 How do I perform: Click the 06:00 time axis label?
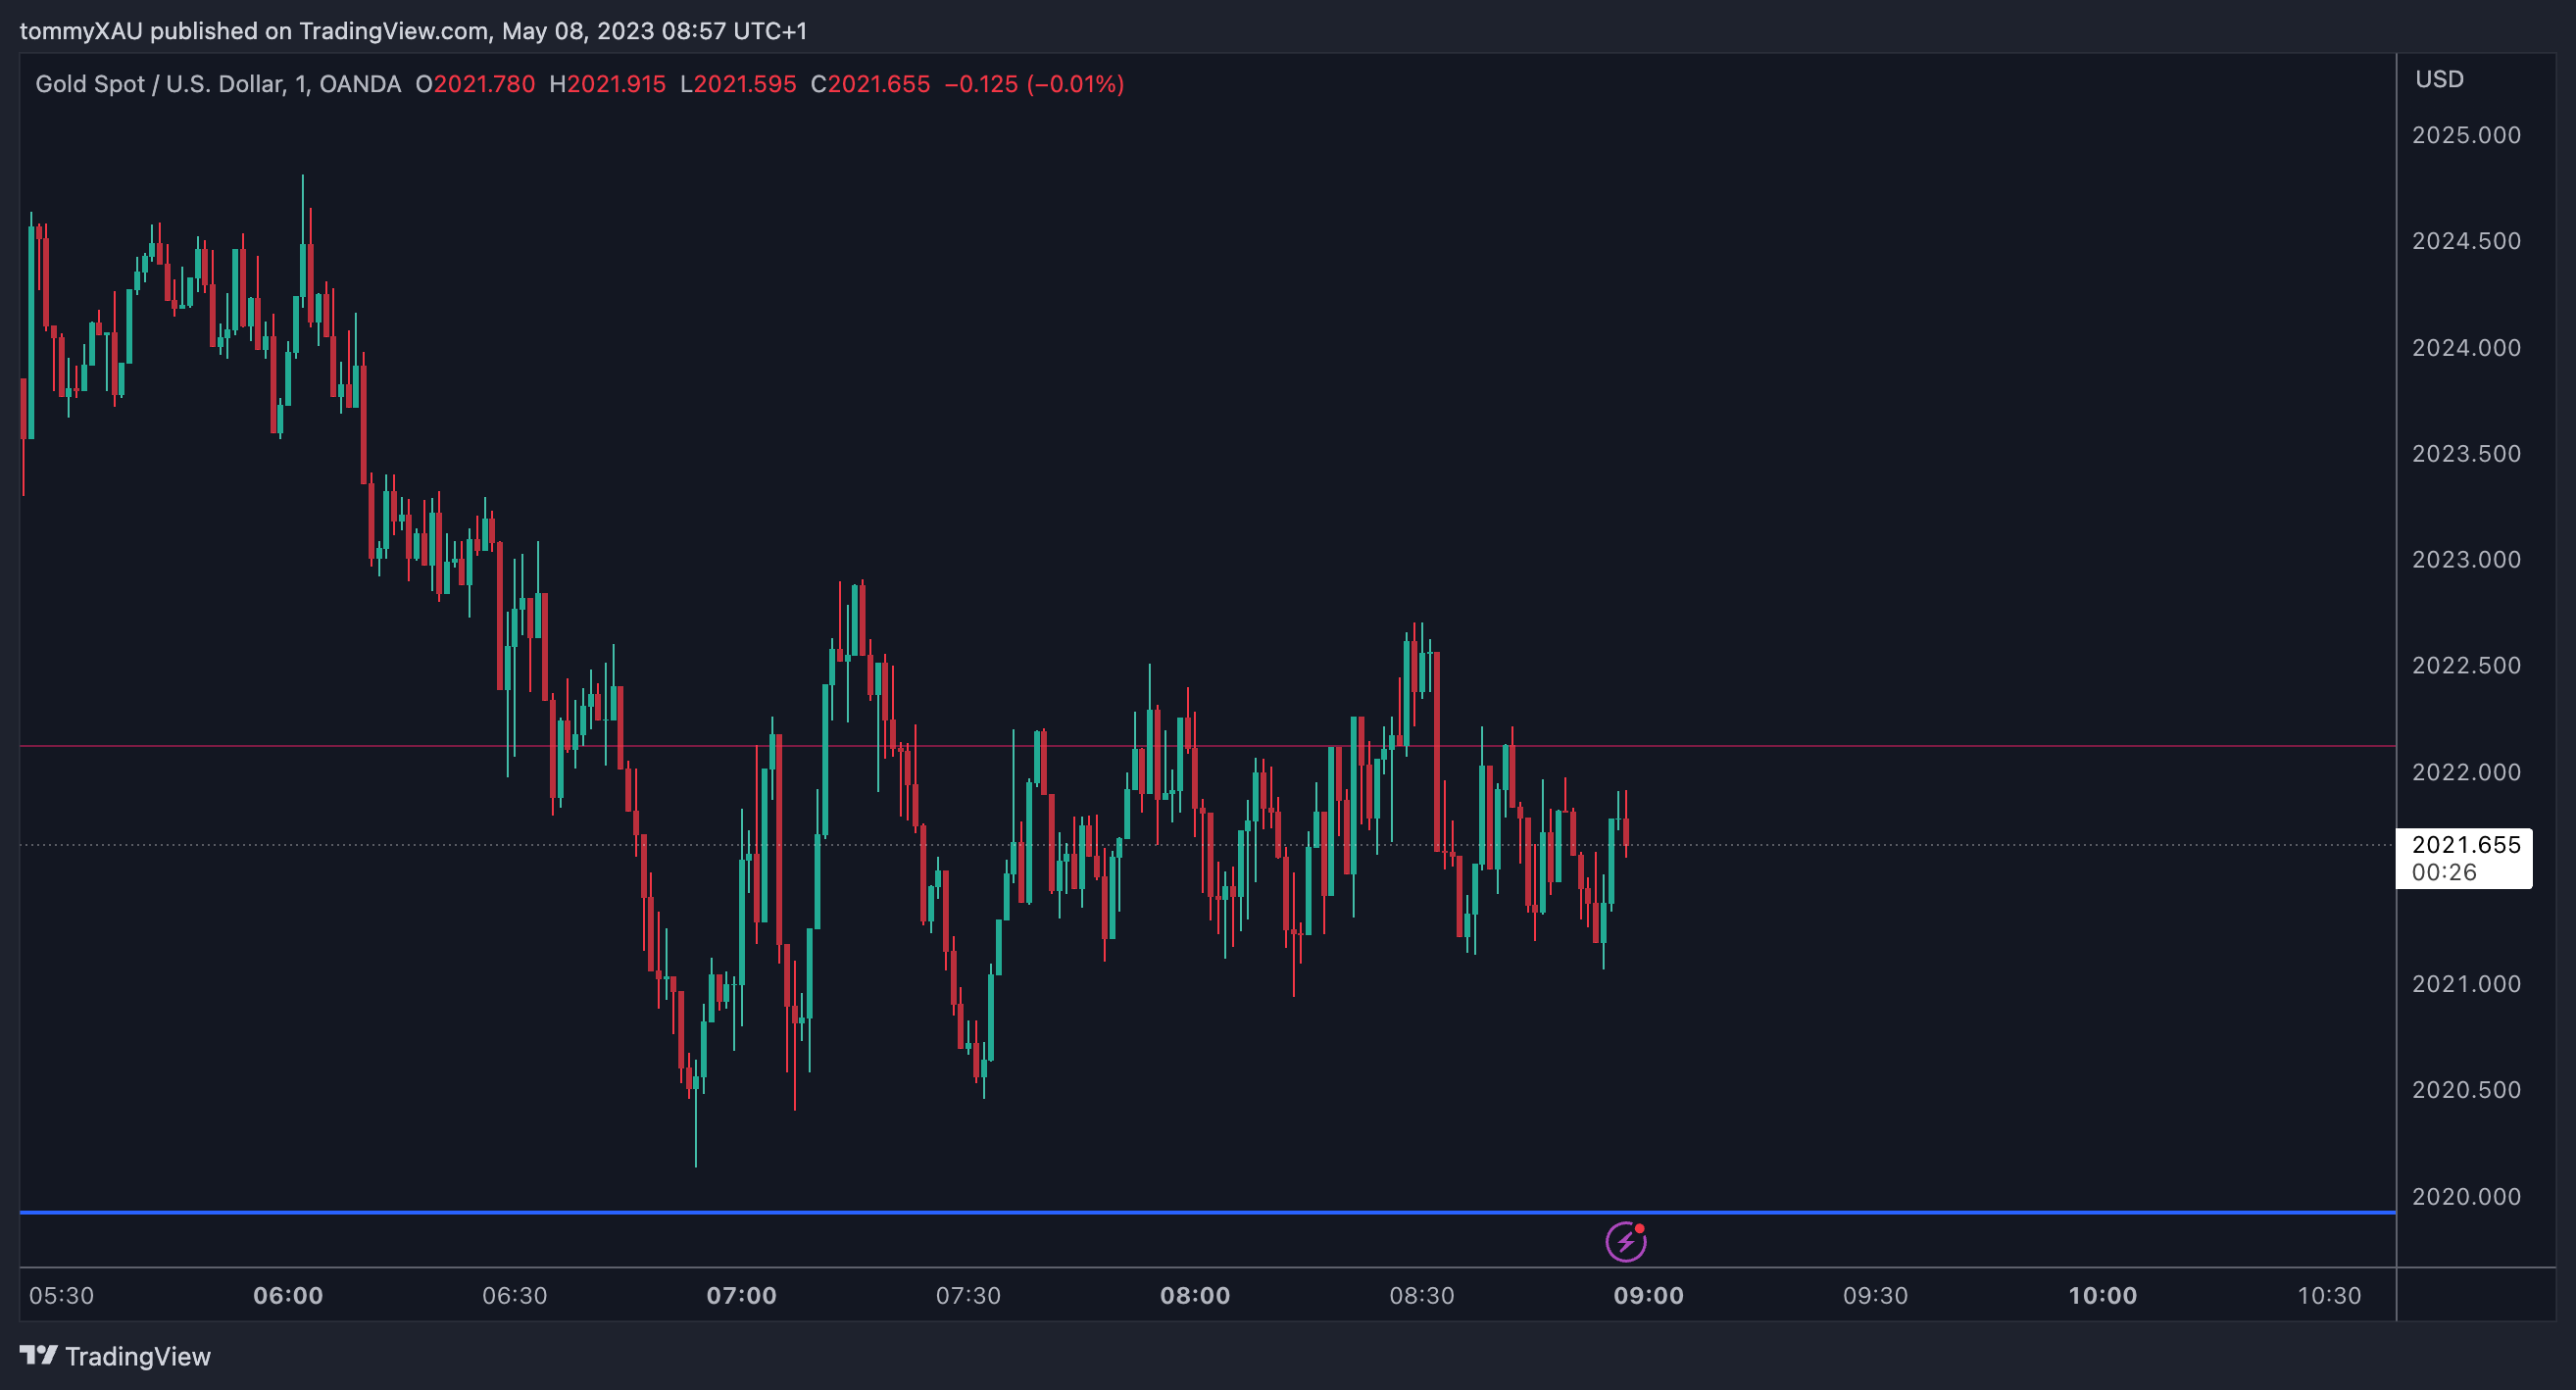pos(288,1296)
